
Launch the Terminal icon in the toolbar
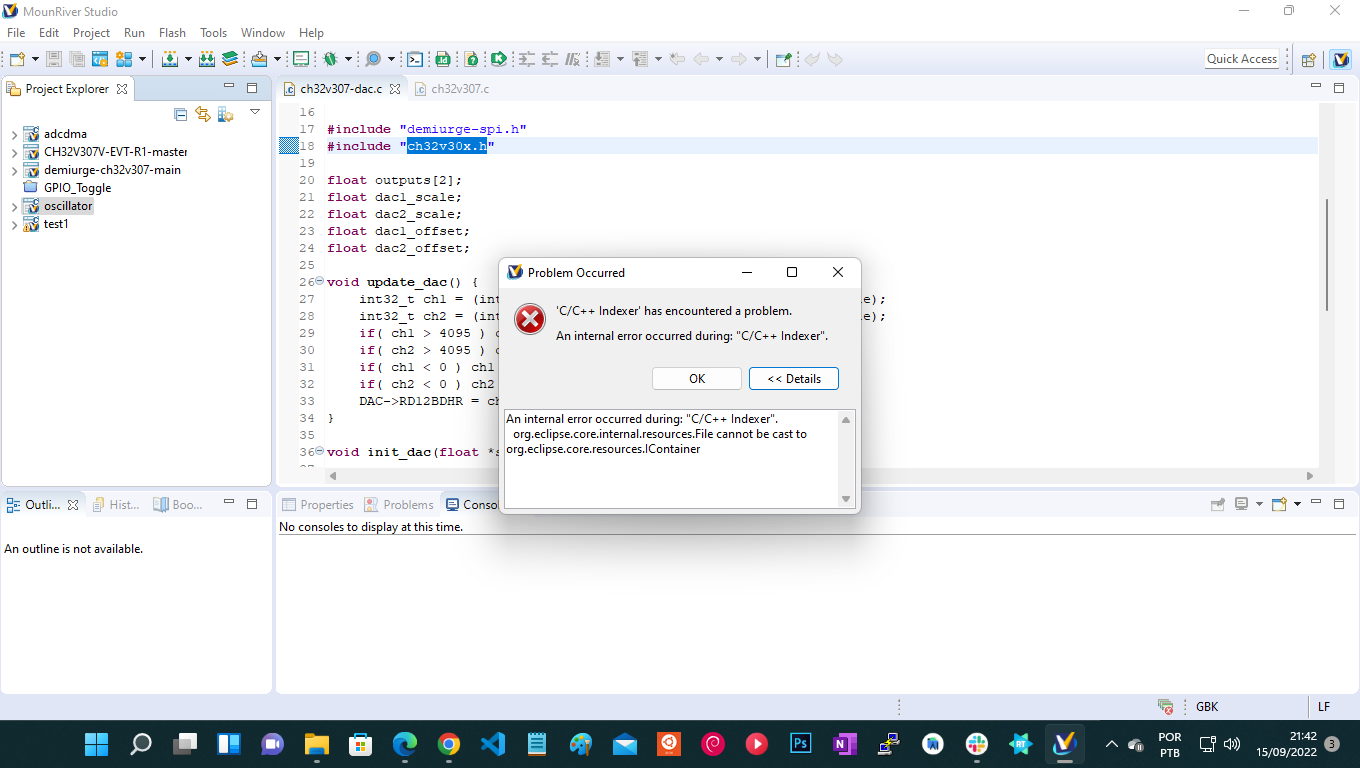(x=414, y=59)
